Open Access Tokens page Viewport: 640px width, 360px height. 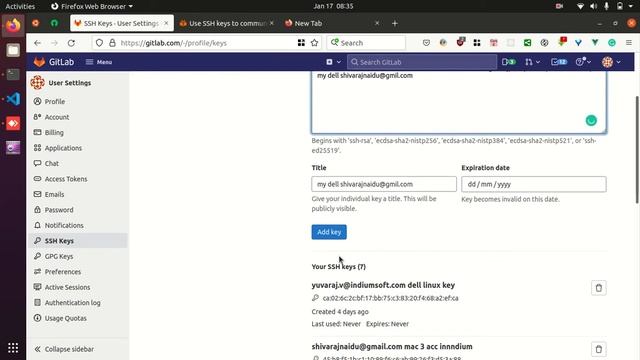(x=66, y=179)
